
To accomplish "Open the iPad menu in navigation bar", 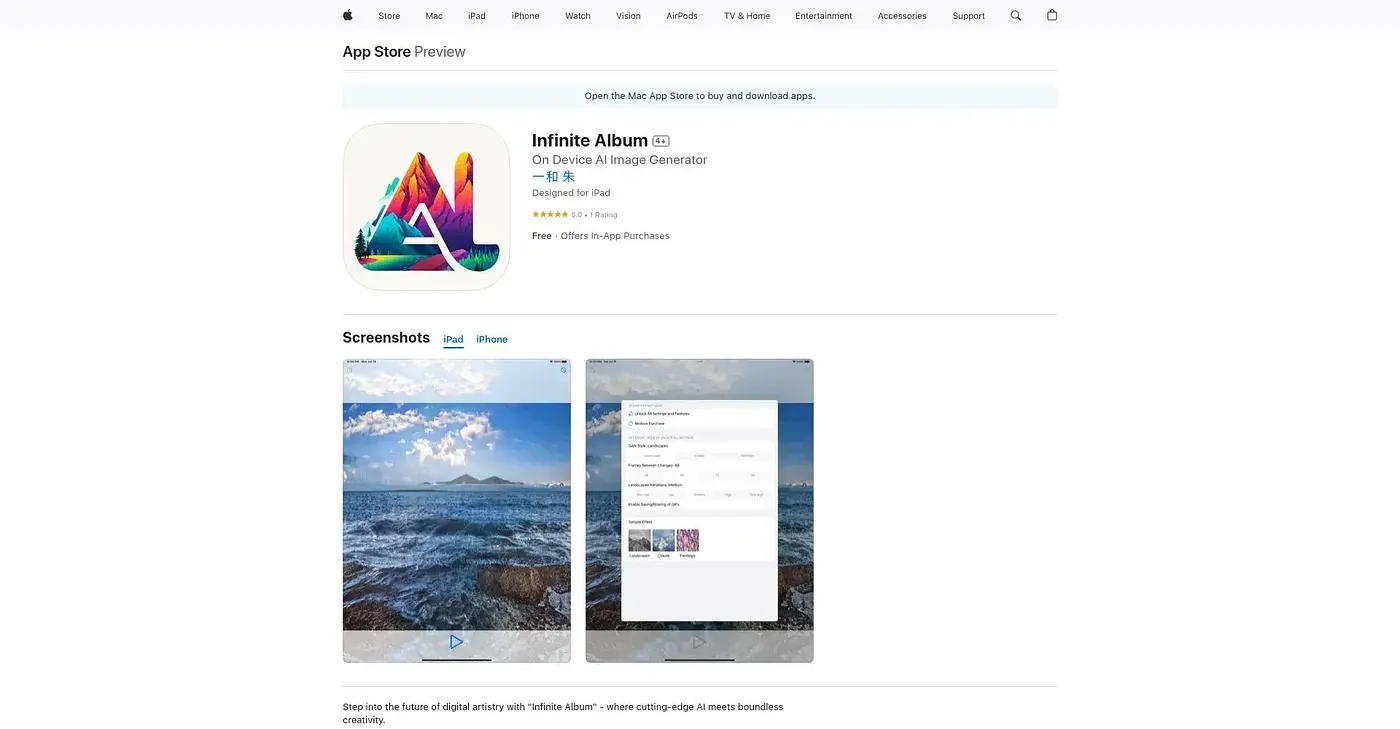I will tap(477, 16).
